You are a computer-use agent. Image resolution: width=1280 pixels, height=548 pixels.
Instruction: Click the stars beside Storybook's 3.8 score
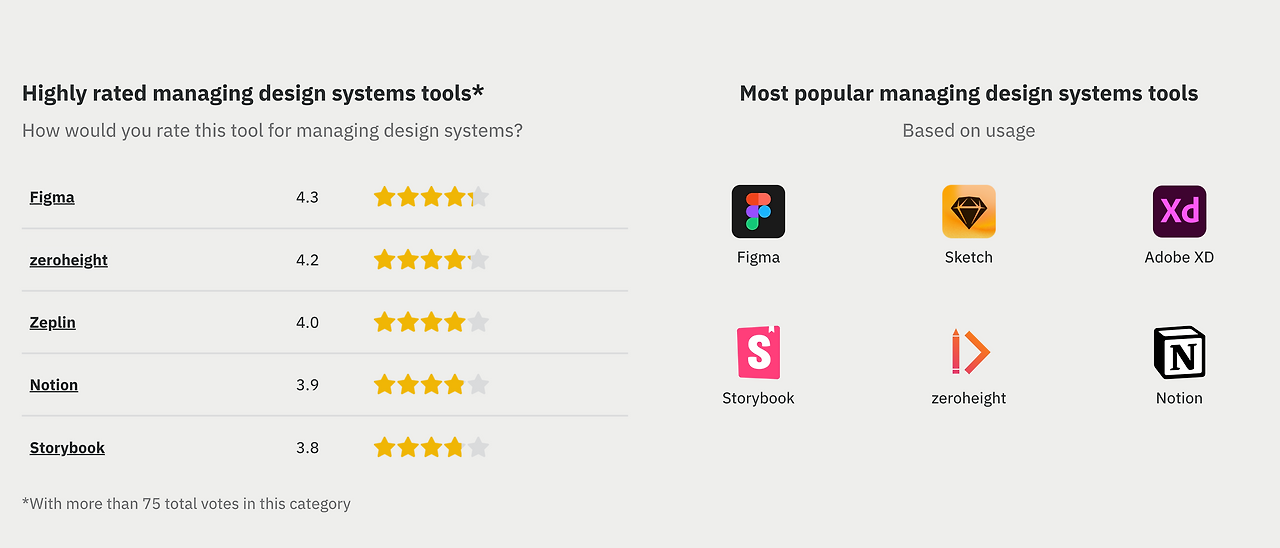click(x=431, y=447)
